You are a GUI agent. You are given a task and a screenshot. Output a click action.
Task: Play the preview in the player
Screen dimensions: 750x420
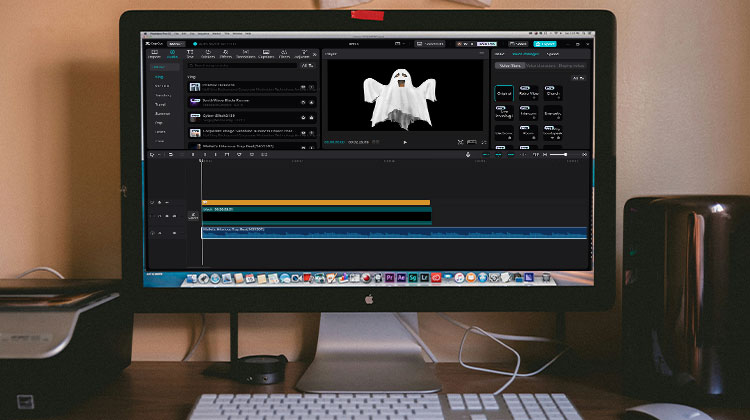pos(405,142)
